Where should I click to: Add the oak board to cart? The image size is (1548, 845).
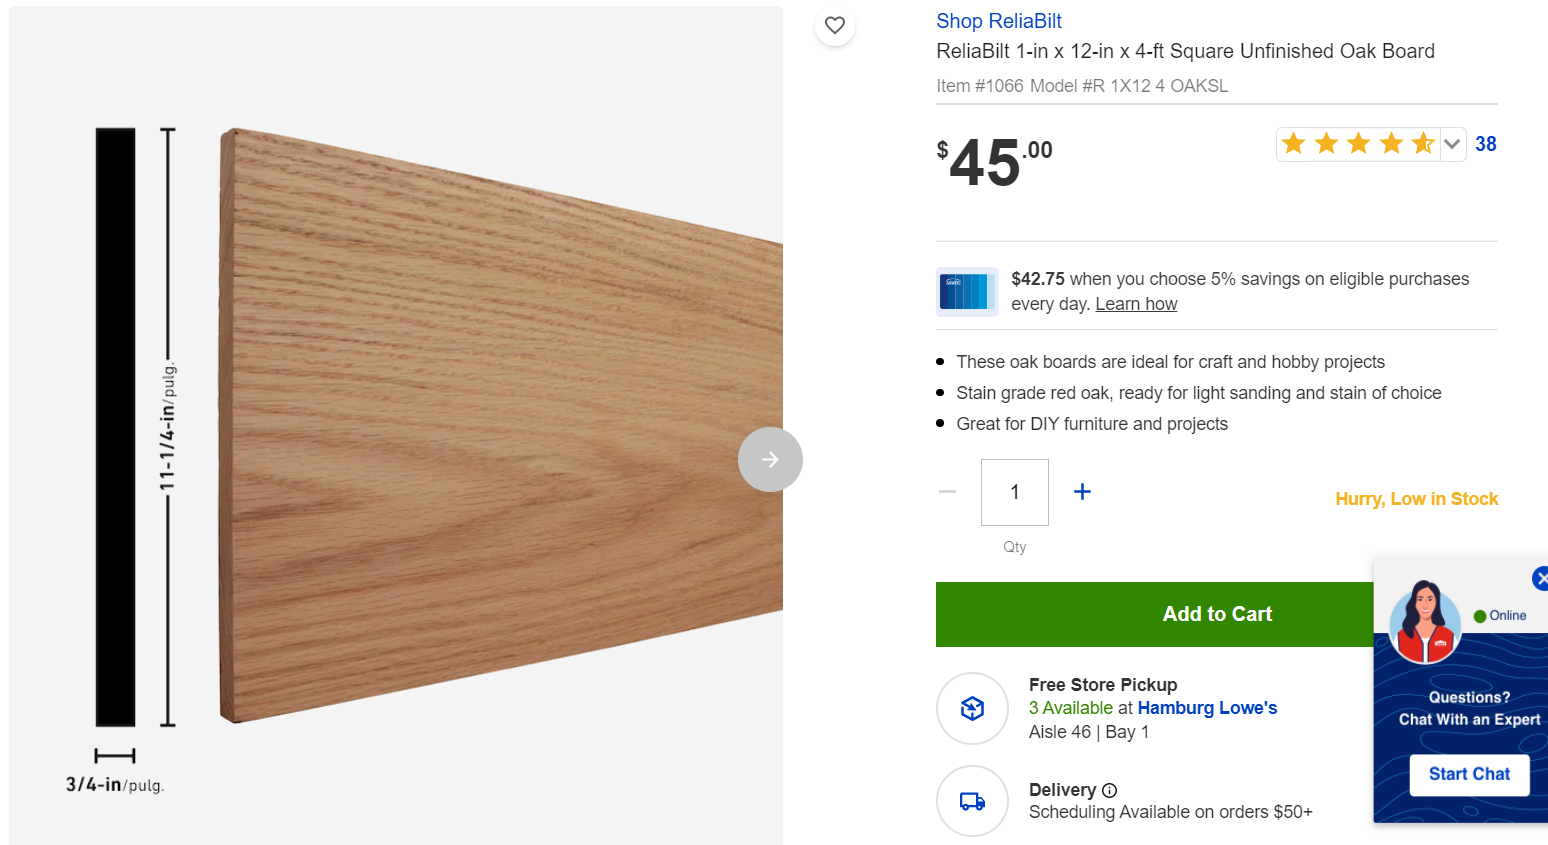(1216, 613)
